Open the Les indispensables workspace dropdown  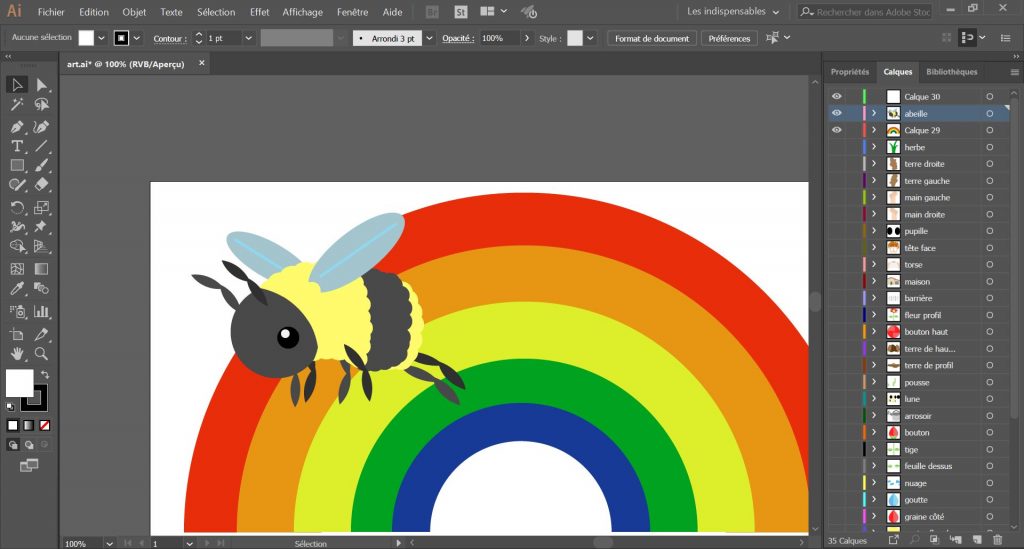coord(734,12)
